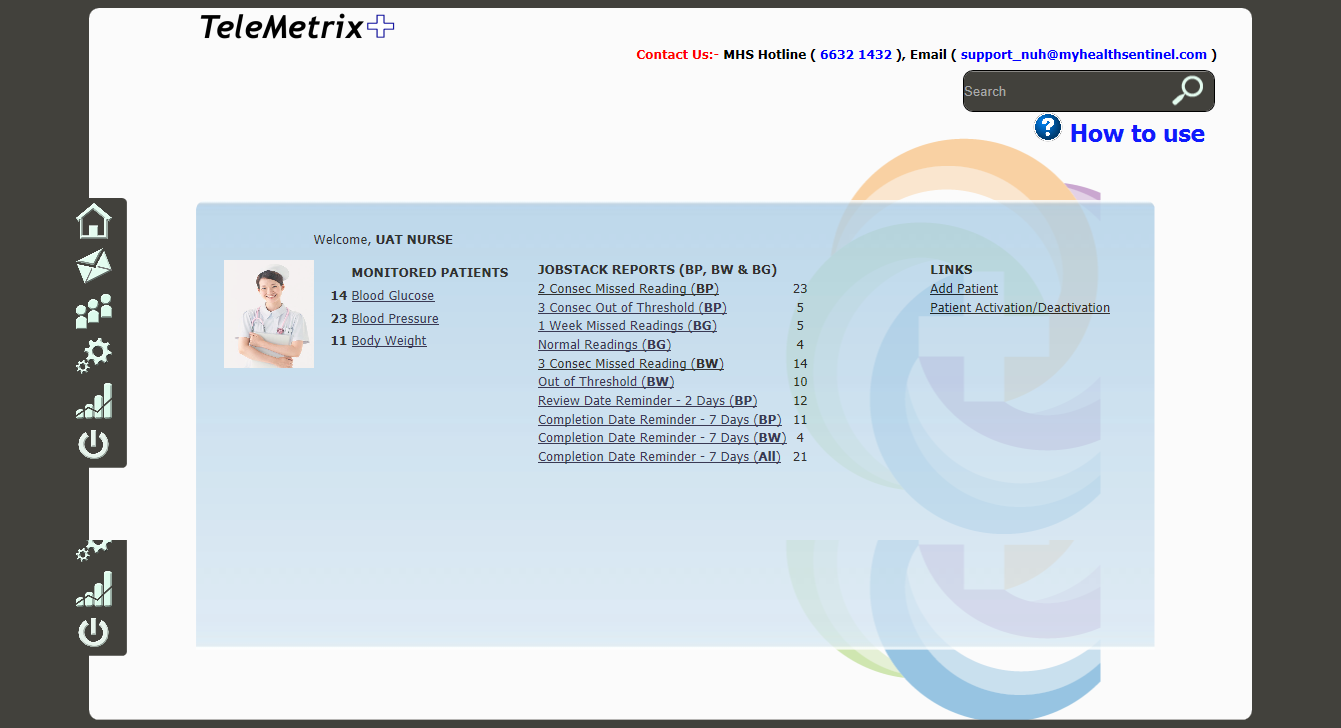Screen dimensions: 1341x728
Task: Open Body Weight monitored patients list
Action: [x=389, y=341]
